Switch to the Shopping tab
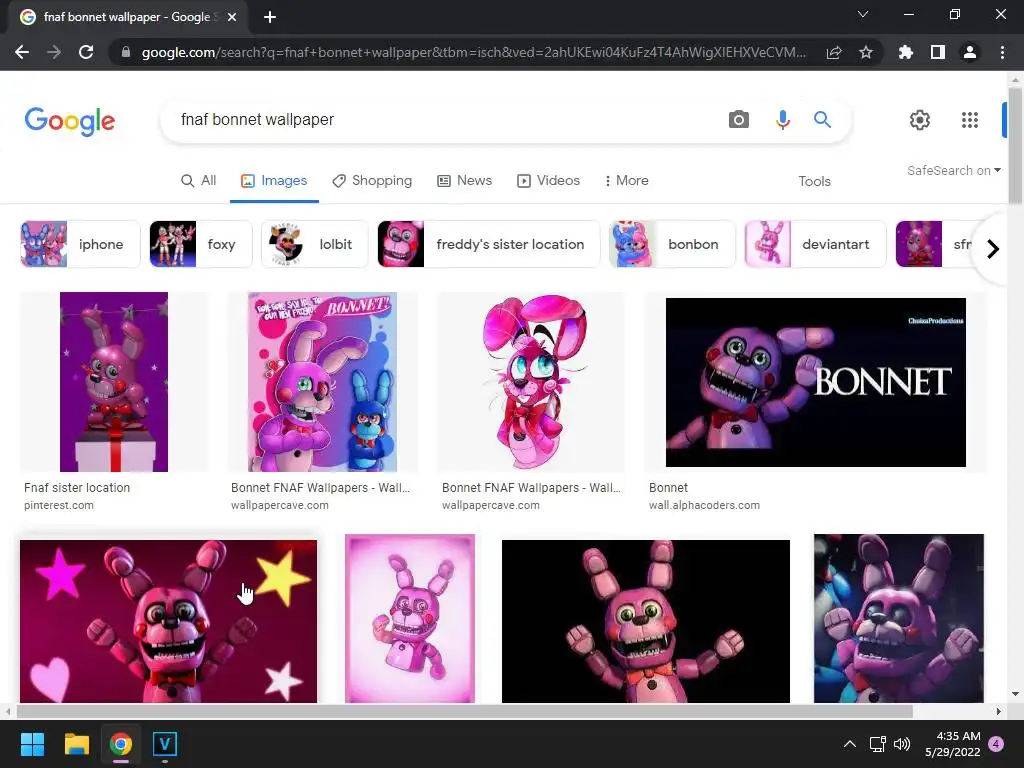Screen dimensions: 1024x768 coord(372,181)
